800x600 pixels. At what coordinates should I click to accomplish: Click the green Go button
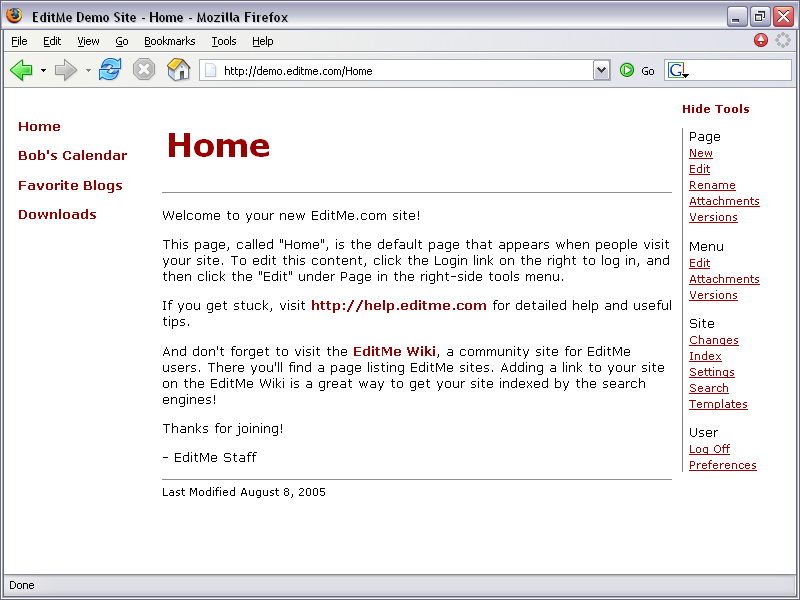point(637,70)
